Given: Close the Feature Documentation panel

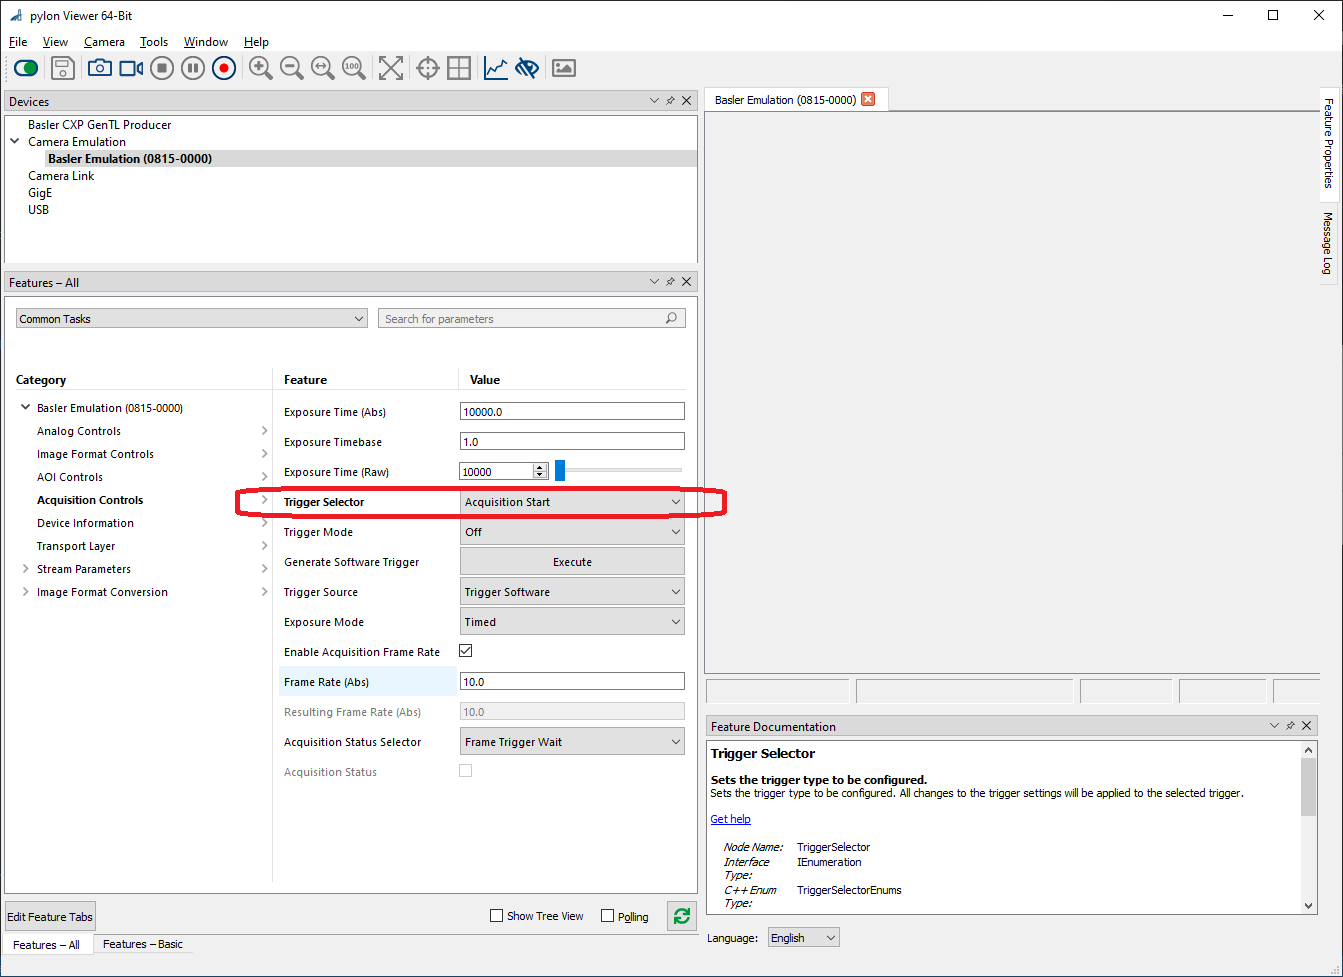Looking at the screenshot, I should click(1307, 726).
